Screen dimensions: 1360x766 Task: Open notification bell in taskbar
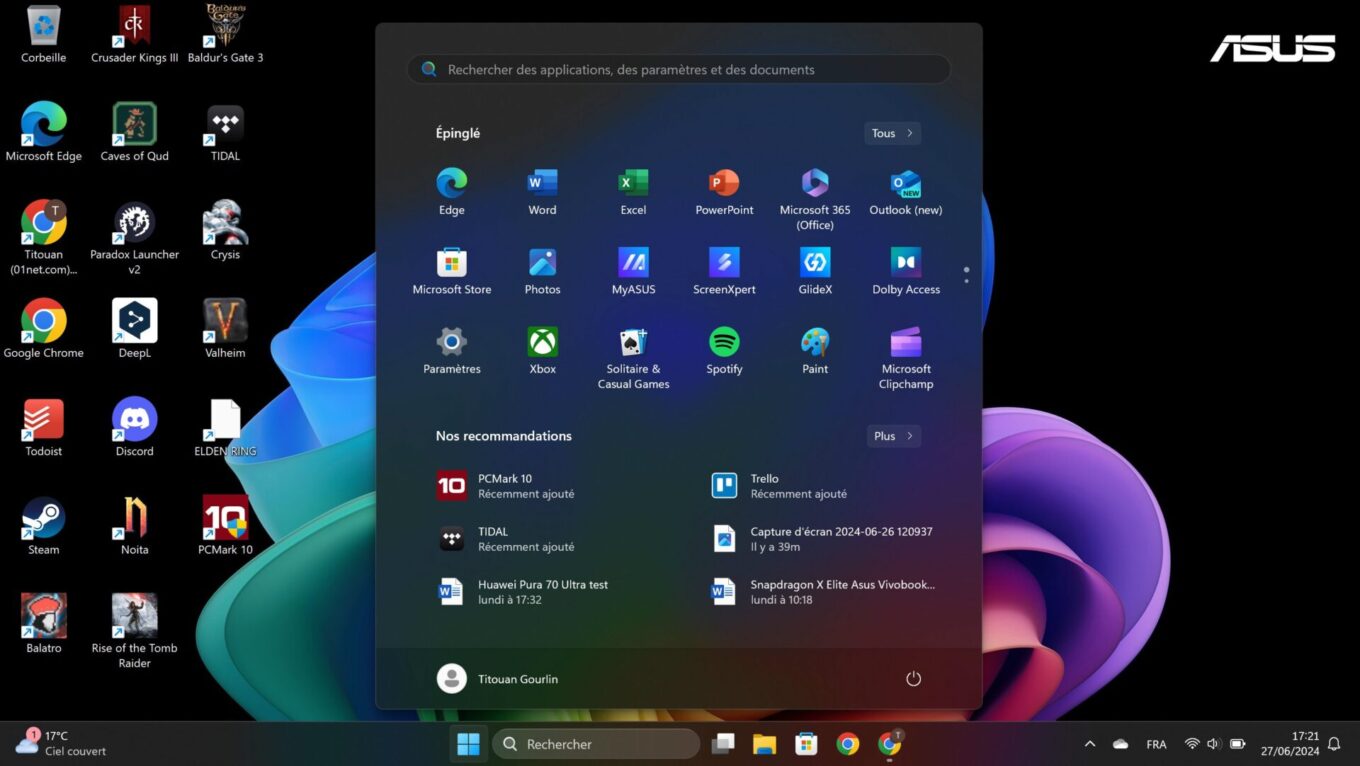pos(1334,744)
